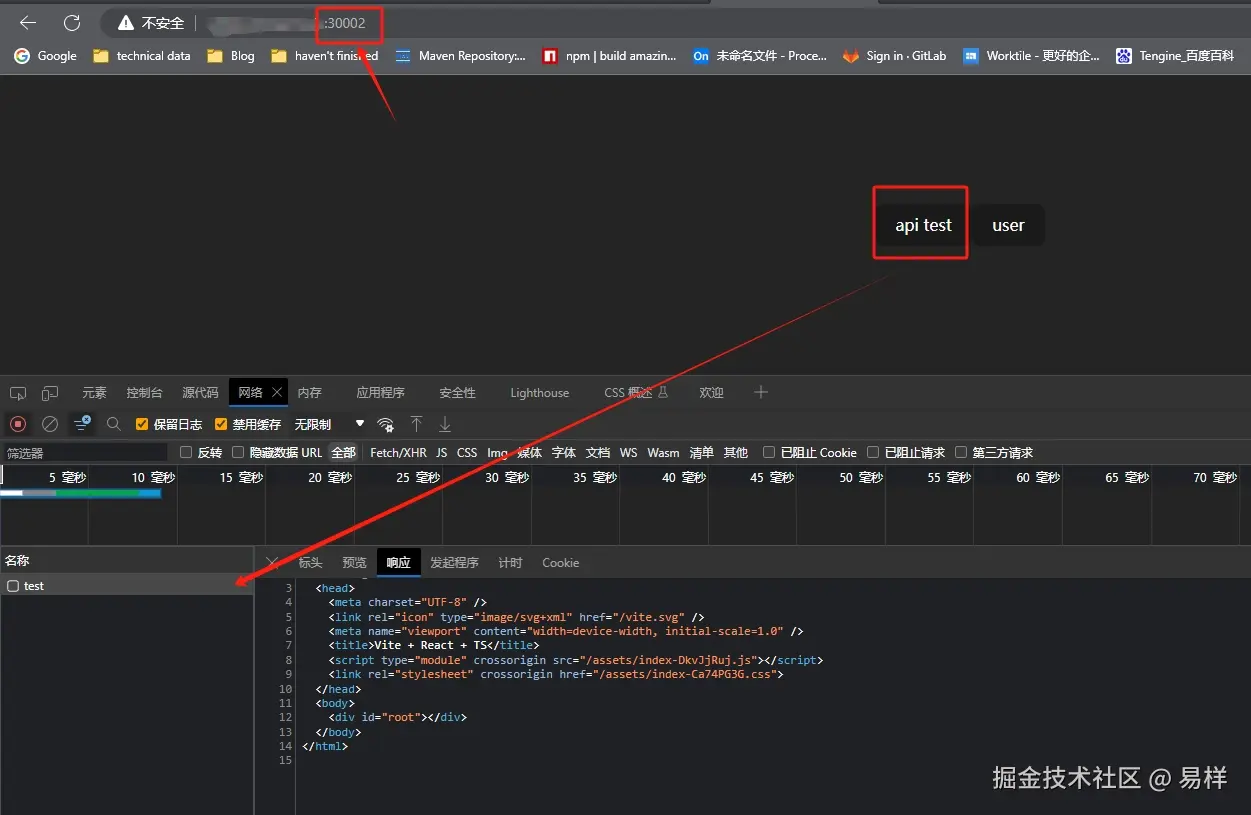Open the Tengine 百度百科 bookmark
Image resolution: width=1251 pixels, height=815 pixels.
click(x=1175, y=56)
